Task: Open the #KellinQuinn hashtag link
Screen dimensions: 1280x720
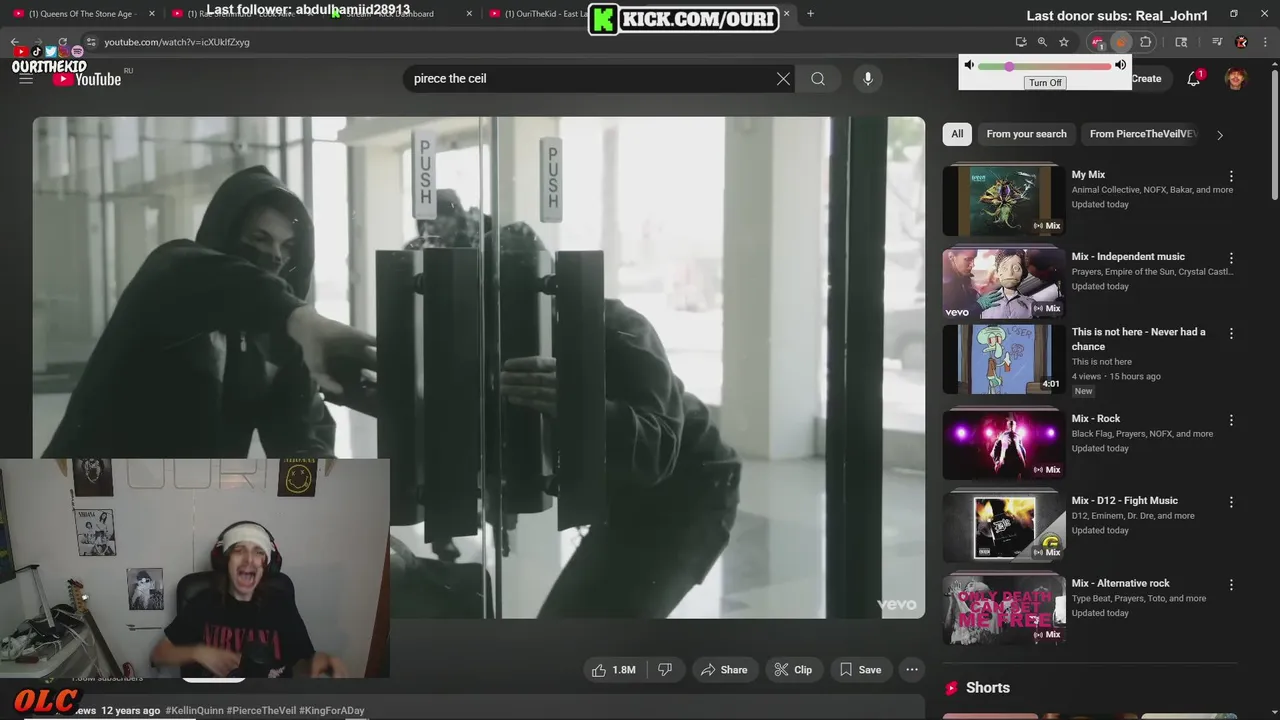Action: (x=195, y=711)
